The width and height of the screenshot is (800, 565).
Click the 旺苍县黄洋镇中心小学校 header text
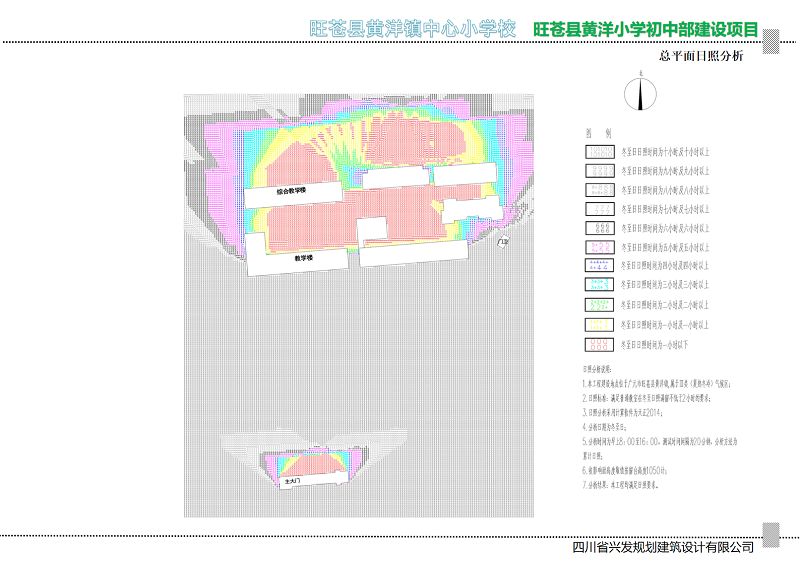point(413,29)
